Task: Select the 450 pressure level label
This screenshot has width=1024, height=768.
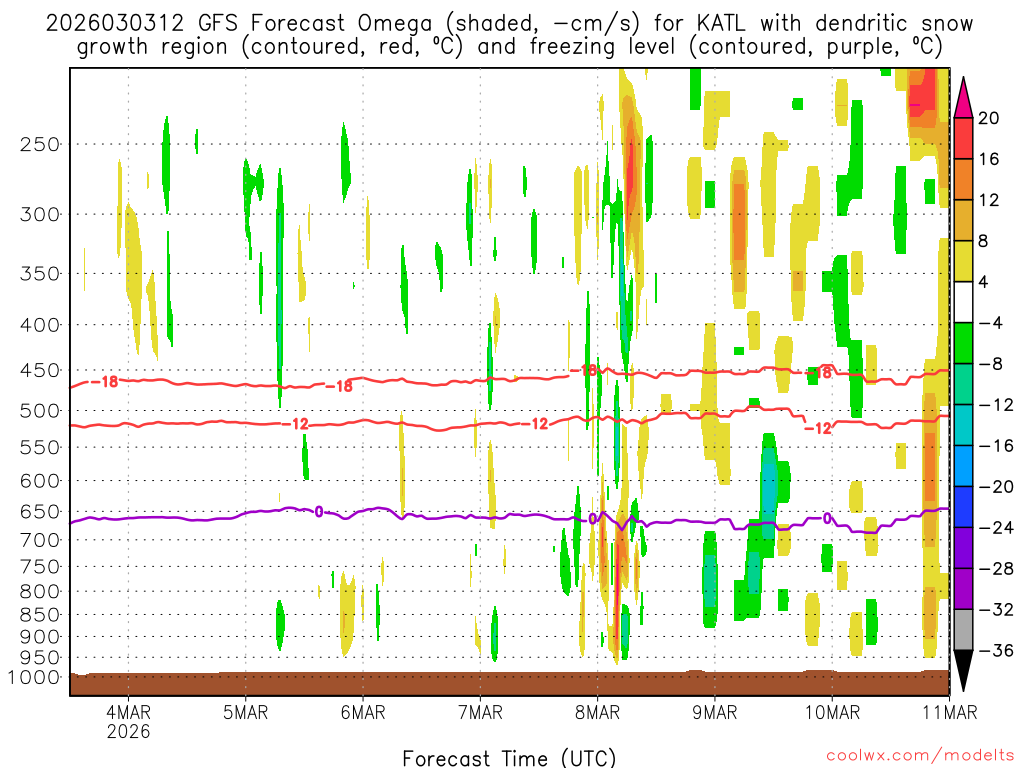Action: pyautogui.click(x=40, y=370)
